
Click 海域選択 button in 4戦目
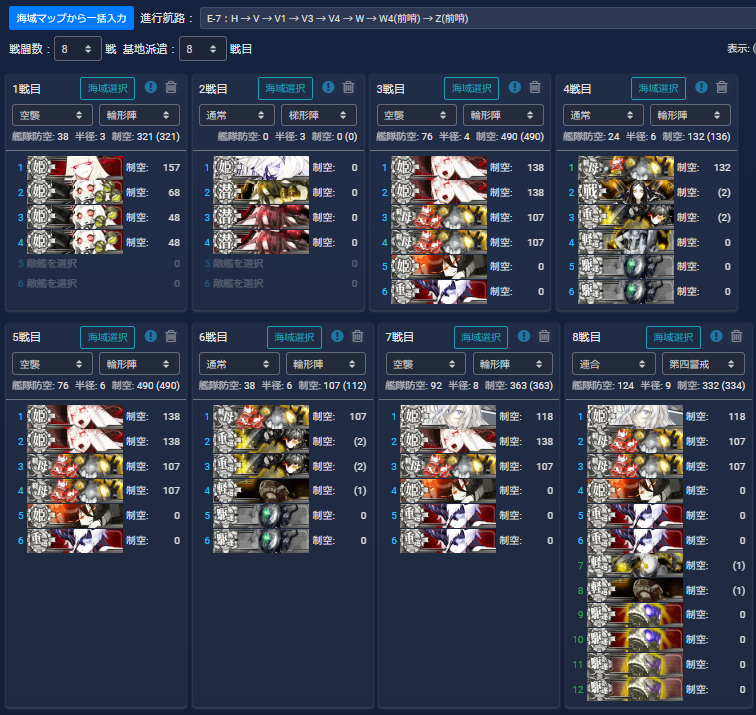(658, 88)
